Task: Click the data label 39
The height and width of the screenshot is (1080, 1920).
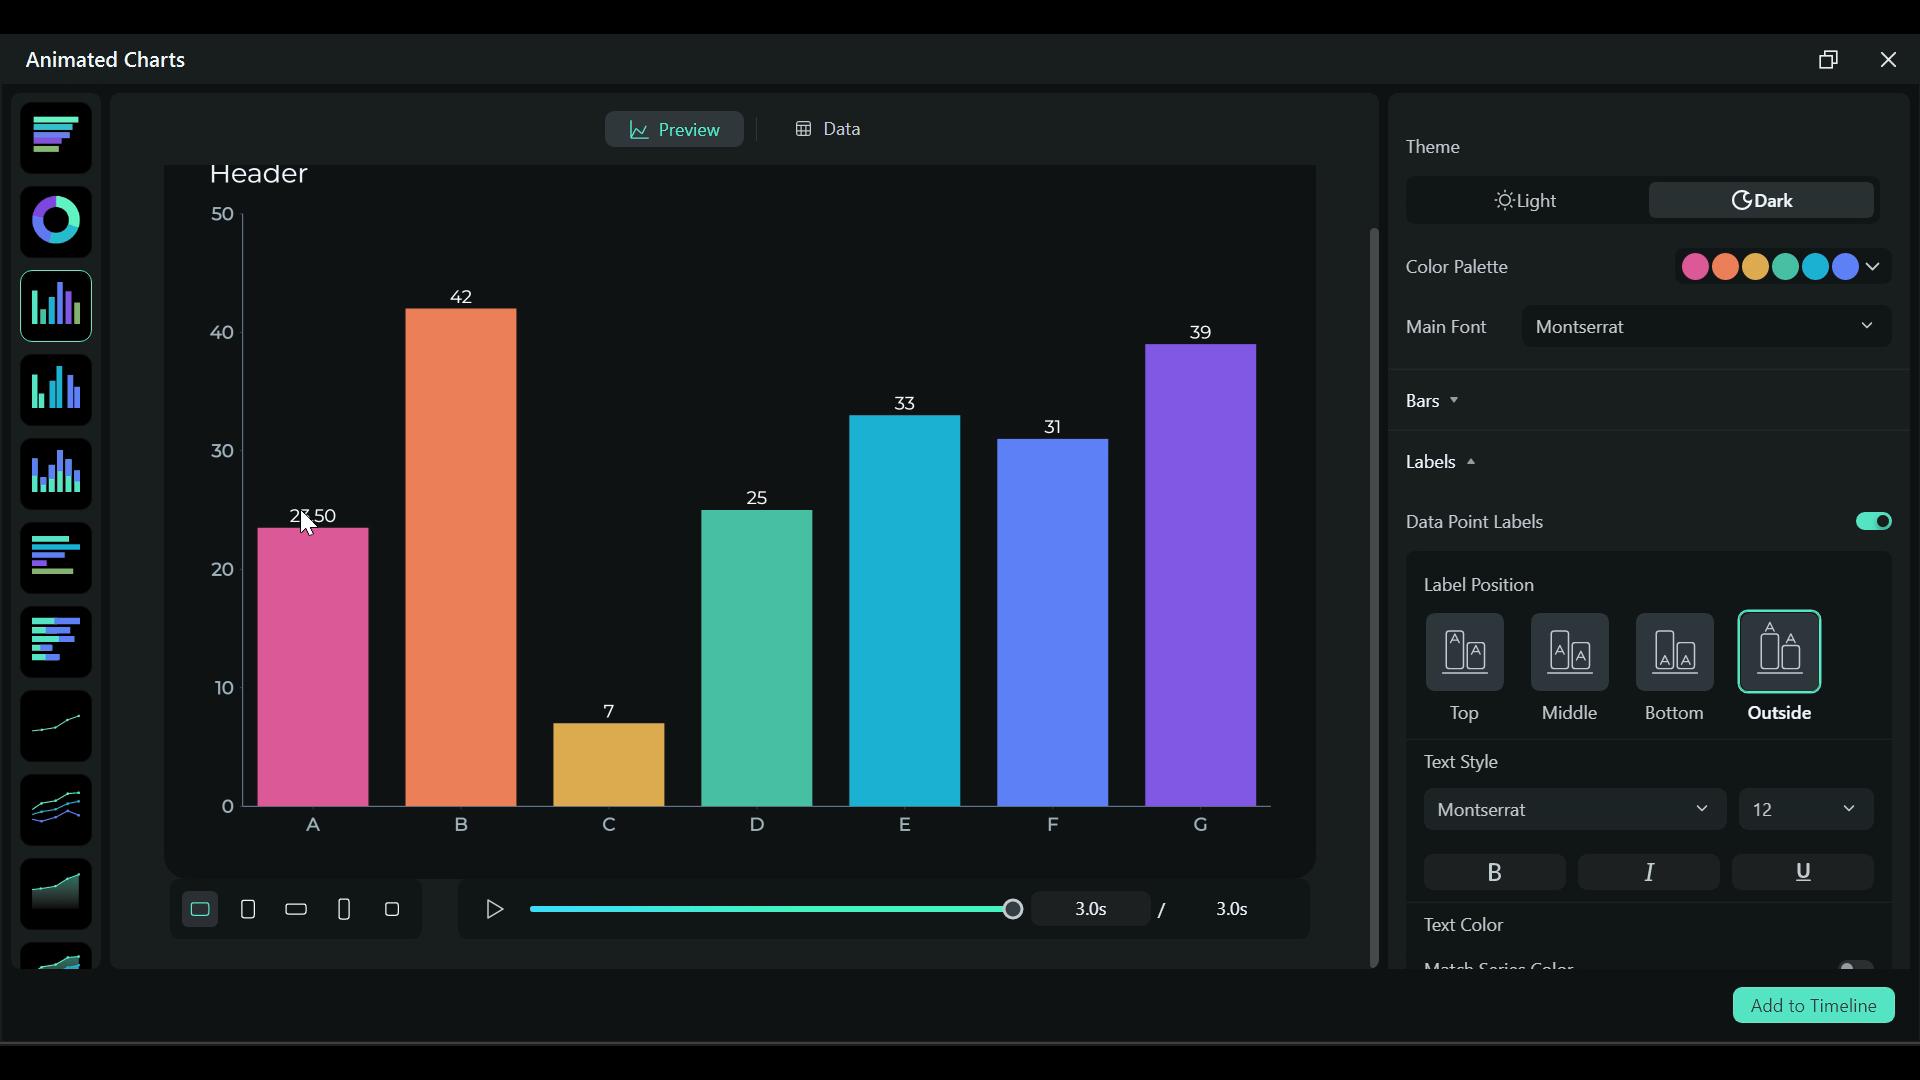Action: [1201, 333]
